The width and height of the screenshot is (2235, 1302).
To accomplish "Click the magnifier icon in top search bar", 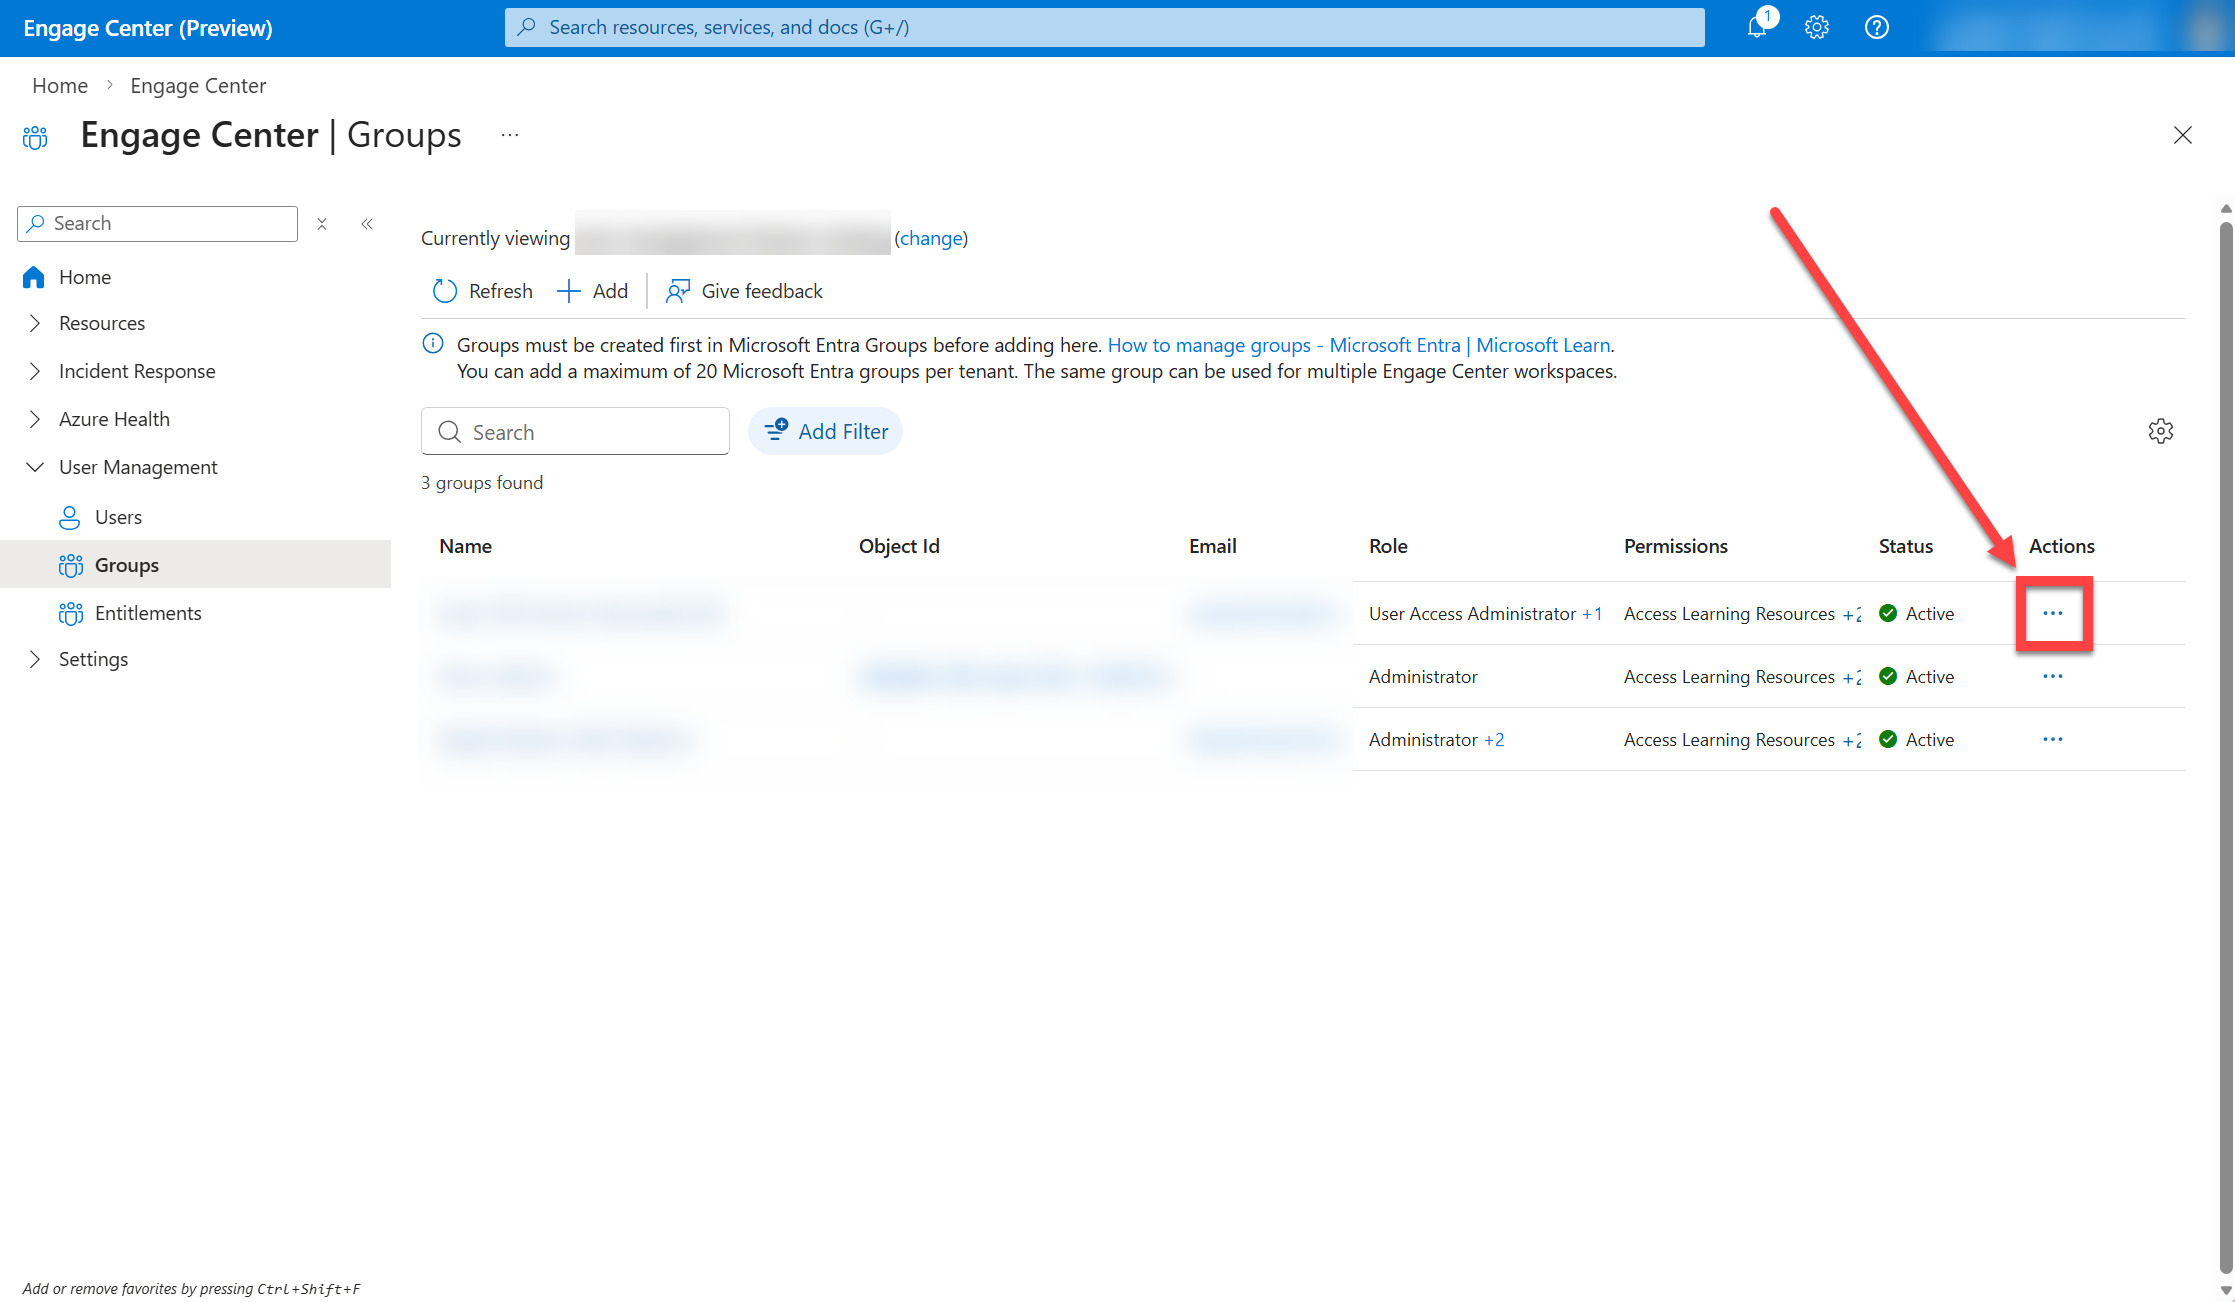I will (526, 27).
